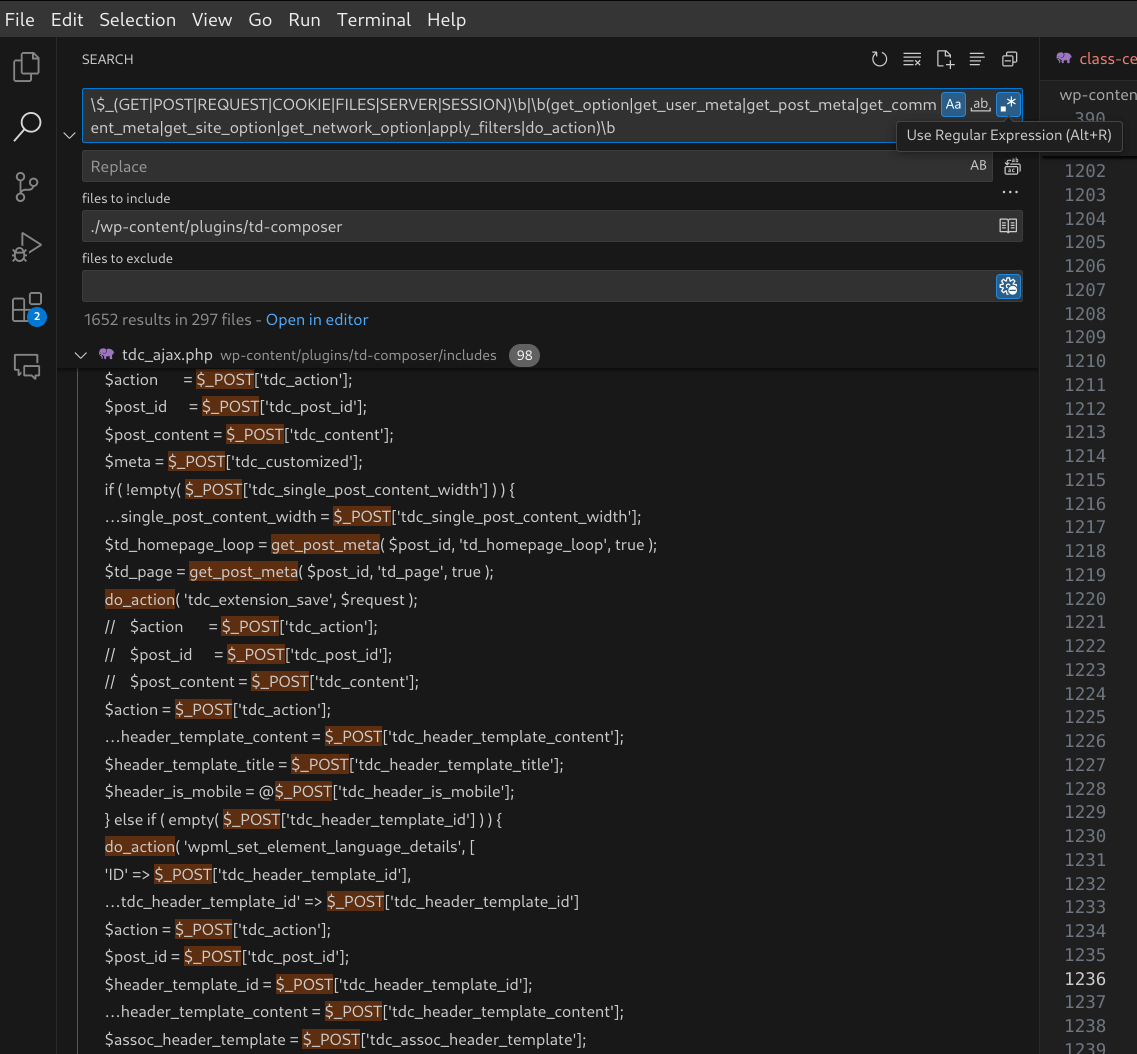Screen dimensions: 1137x1054
Task: Click the Open in editor link
Action: point(317,320)
